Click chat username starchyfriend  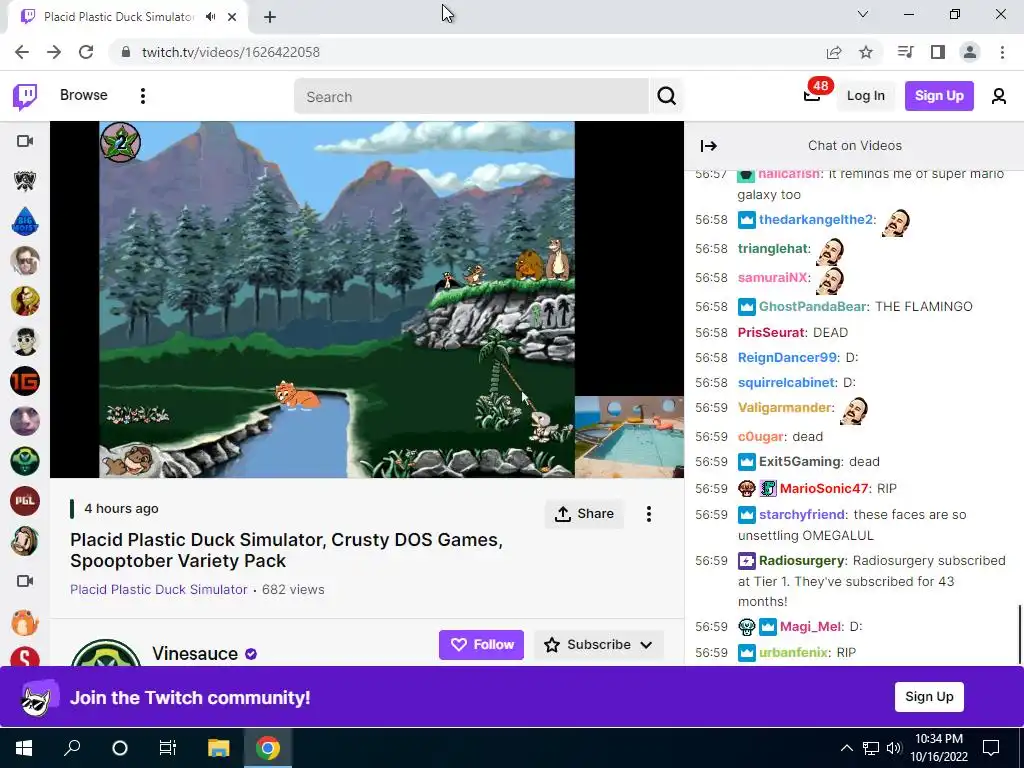click(x=802, y=515)
